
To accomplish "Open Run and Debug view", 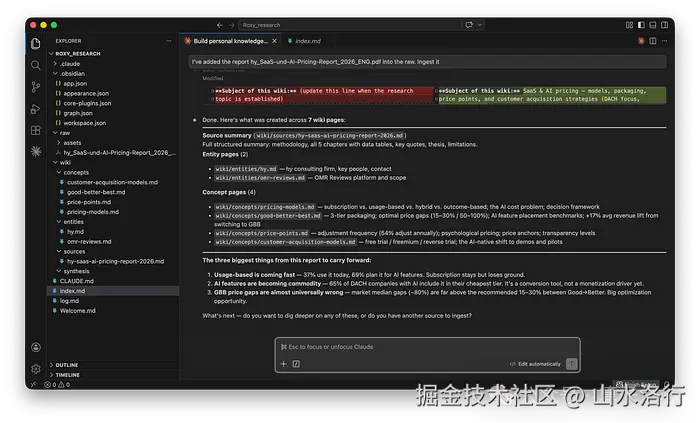I will coord(36,108).
